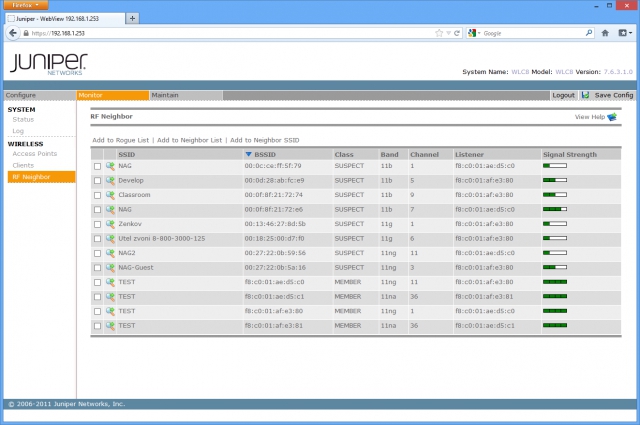The image size is (640, 425).
Task: Click the Juniper Networks logo
Action: pyautogui.click(x=49, y=64)
